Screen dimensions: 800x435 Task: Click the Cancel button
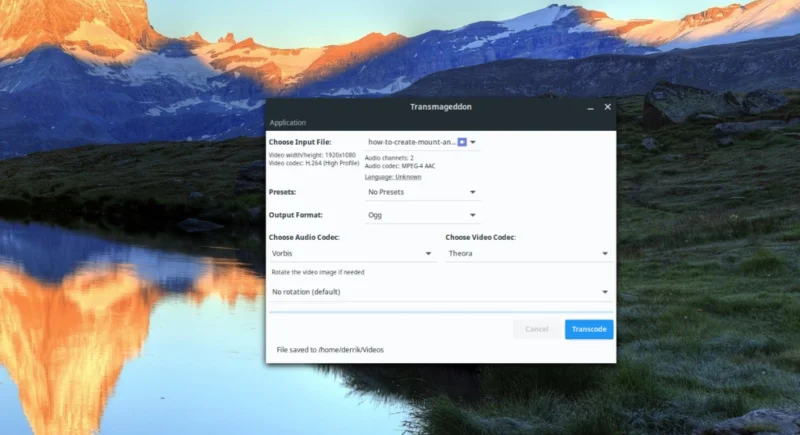(x=537, y=329)
